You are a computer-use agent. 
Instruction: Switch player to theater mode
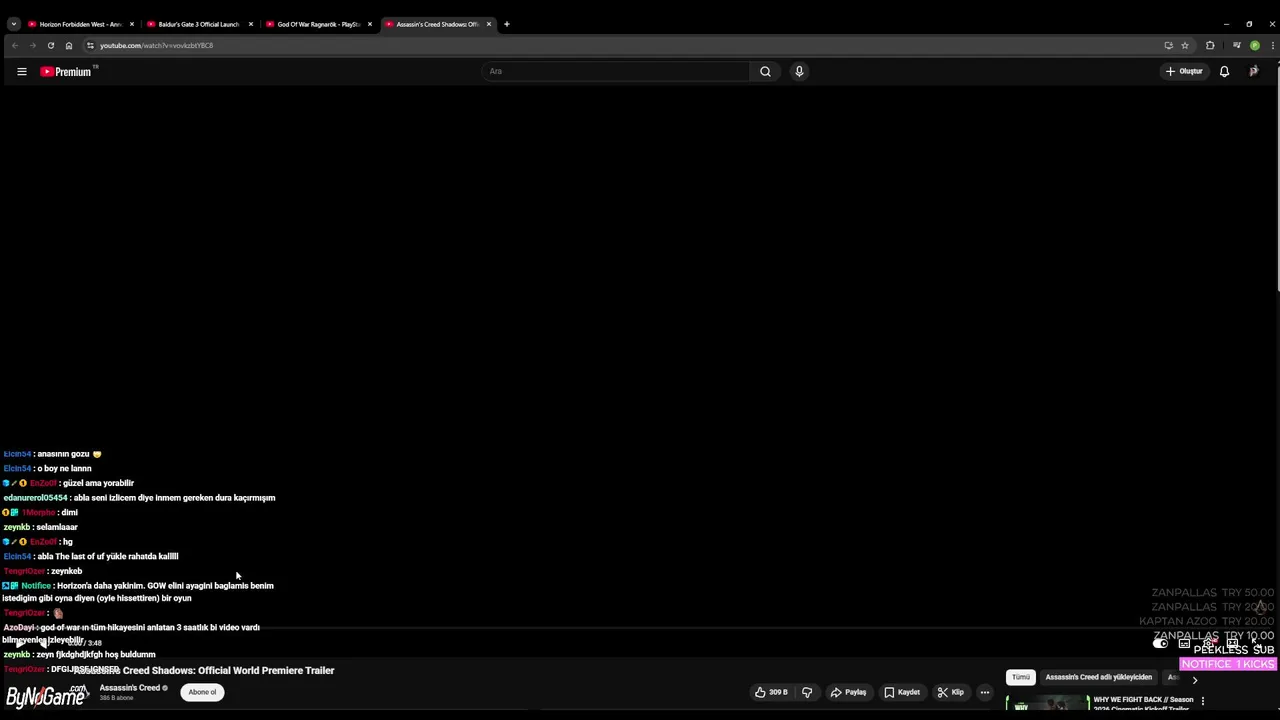[x=1234, y=643]
